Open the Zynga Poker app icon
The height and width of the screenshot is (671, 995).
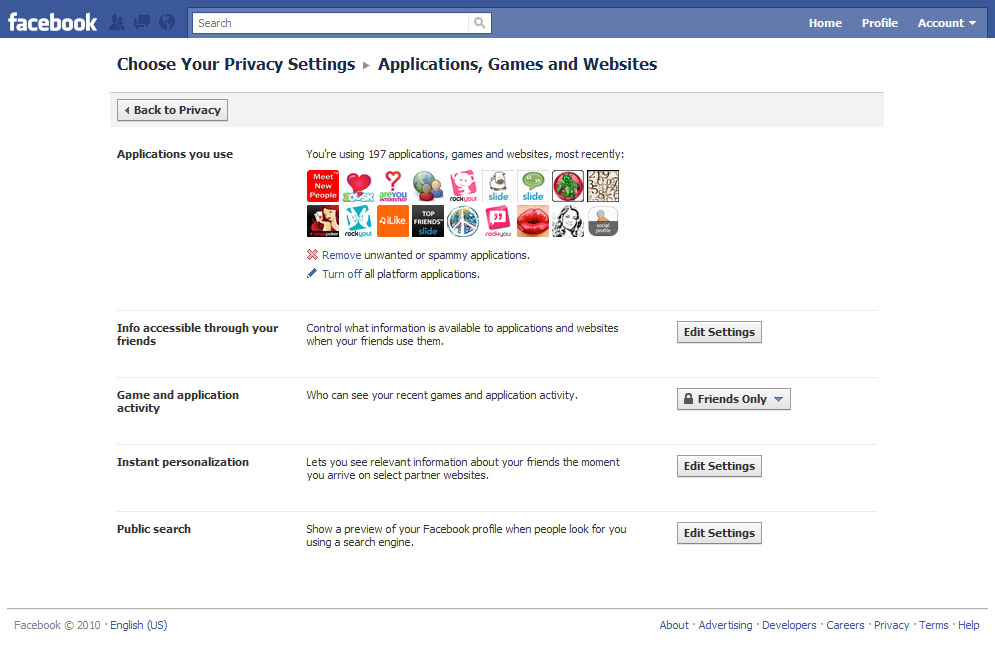tap(323, 221)
